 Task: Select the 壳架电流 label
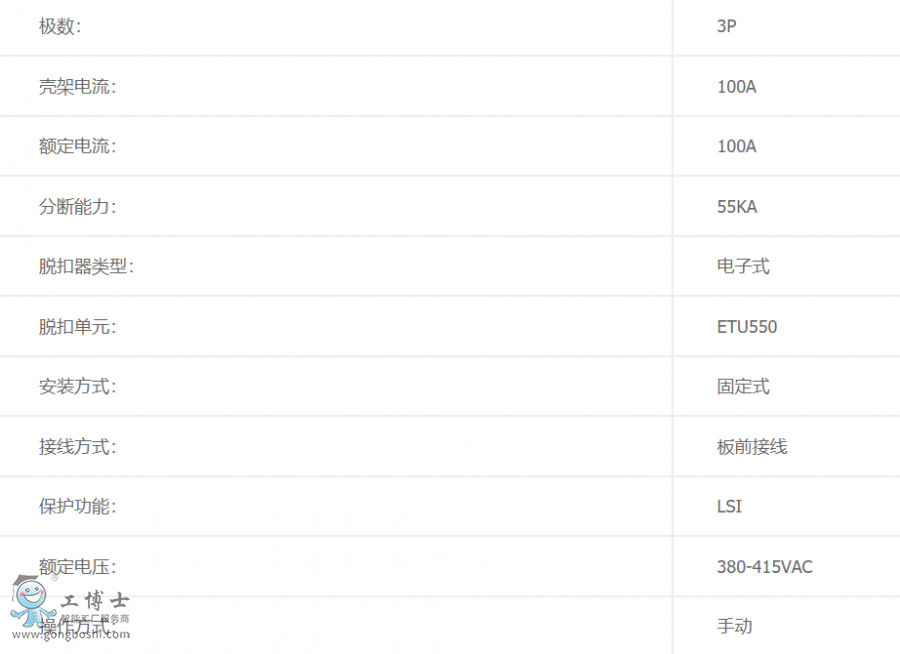[x=78, y=87]
